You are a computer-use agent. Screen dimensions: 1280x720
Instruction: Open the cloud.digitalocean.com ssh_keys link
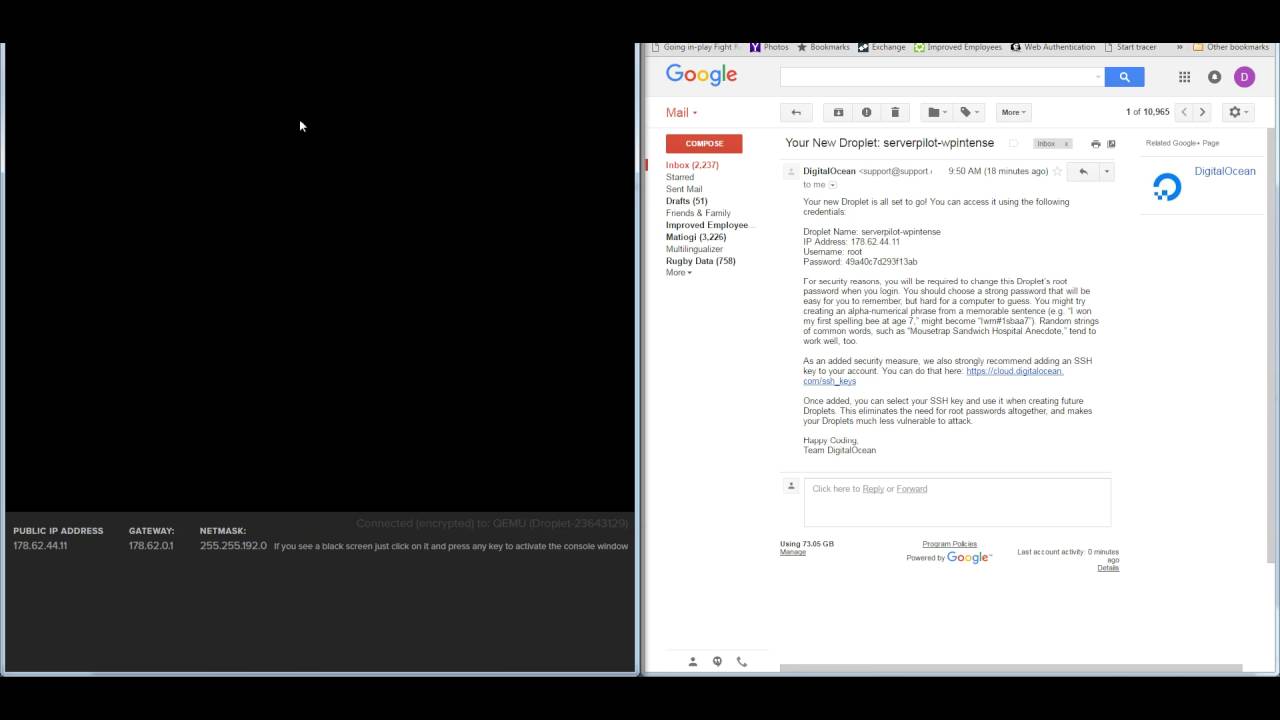click(933, 376)
